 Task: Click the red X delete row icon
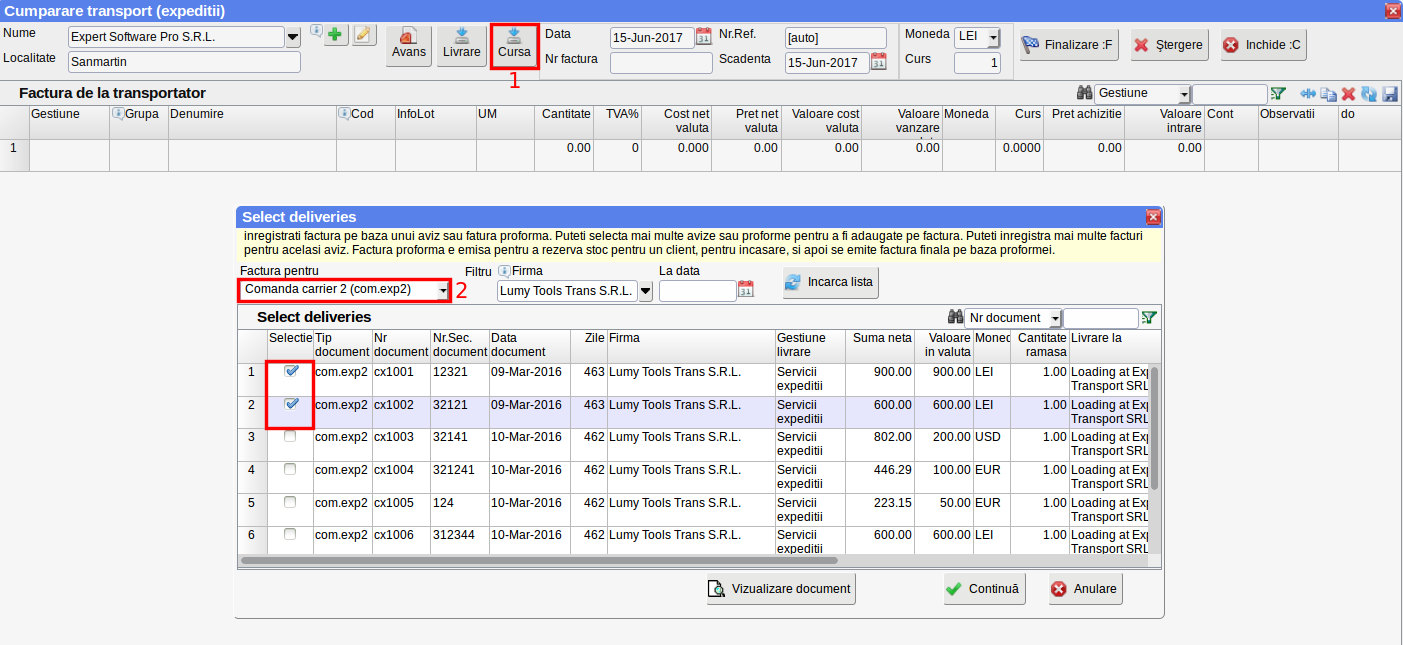click(x=1348, y=94)
